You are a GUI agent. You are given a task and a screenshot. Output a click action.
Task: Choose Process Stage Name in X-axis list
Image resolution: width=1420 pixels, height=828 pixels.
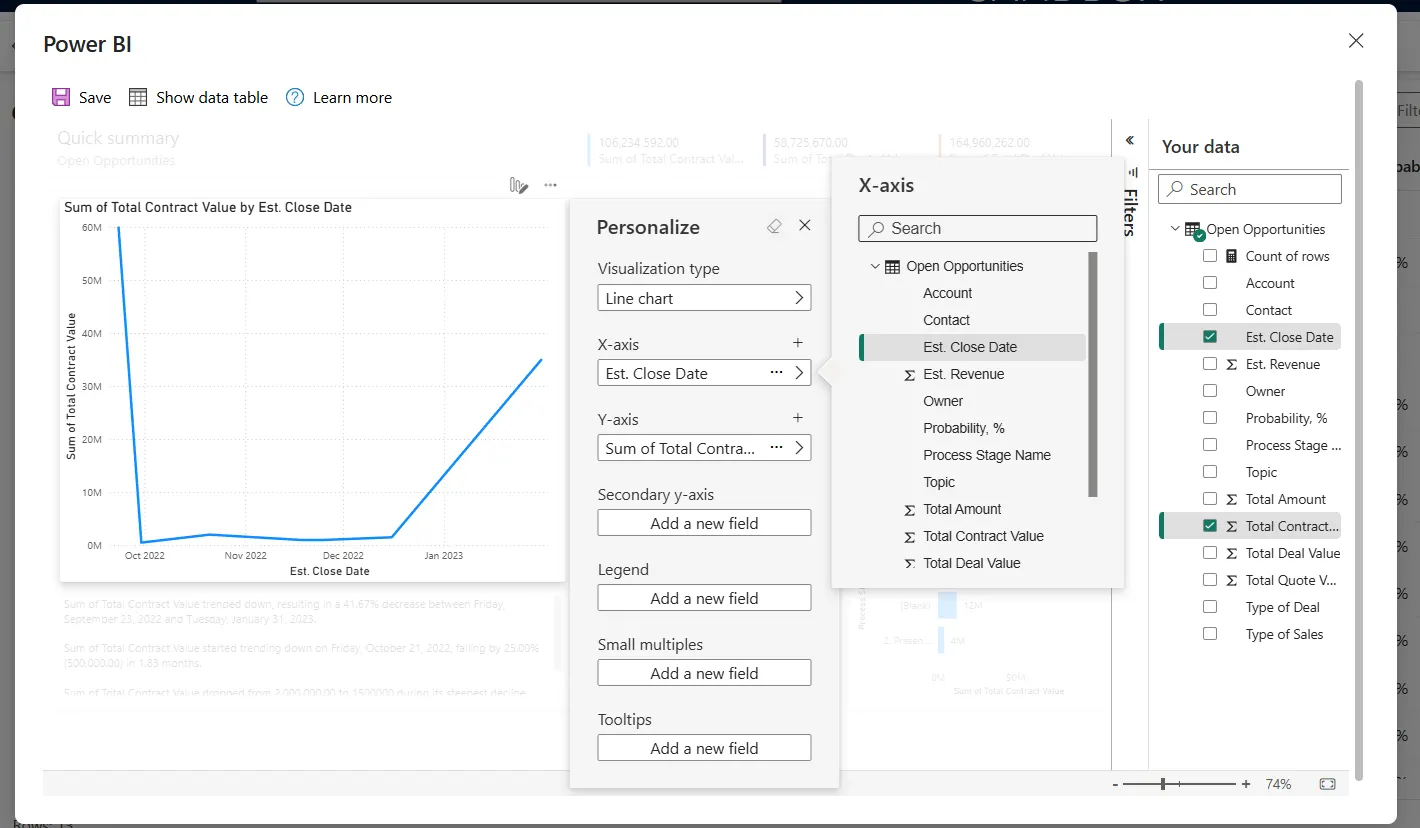point(986,455)
